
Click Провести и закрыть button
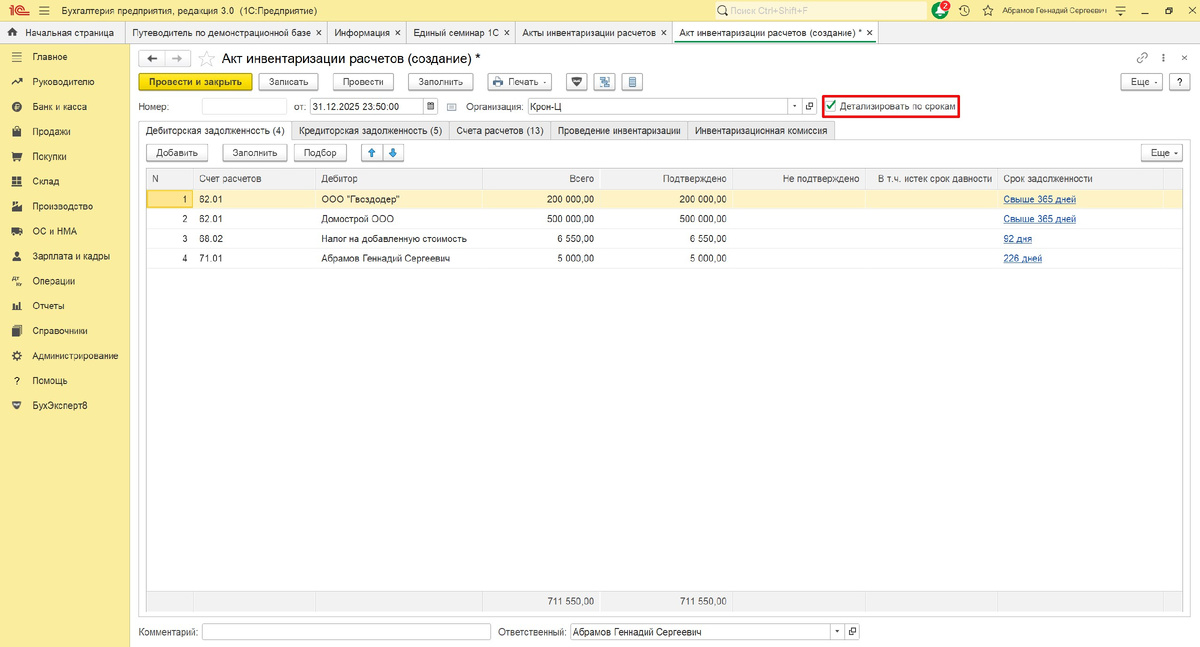194,82
